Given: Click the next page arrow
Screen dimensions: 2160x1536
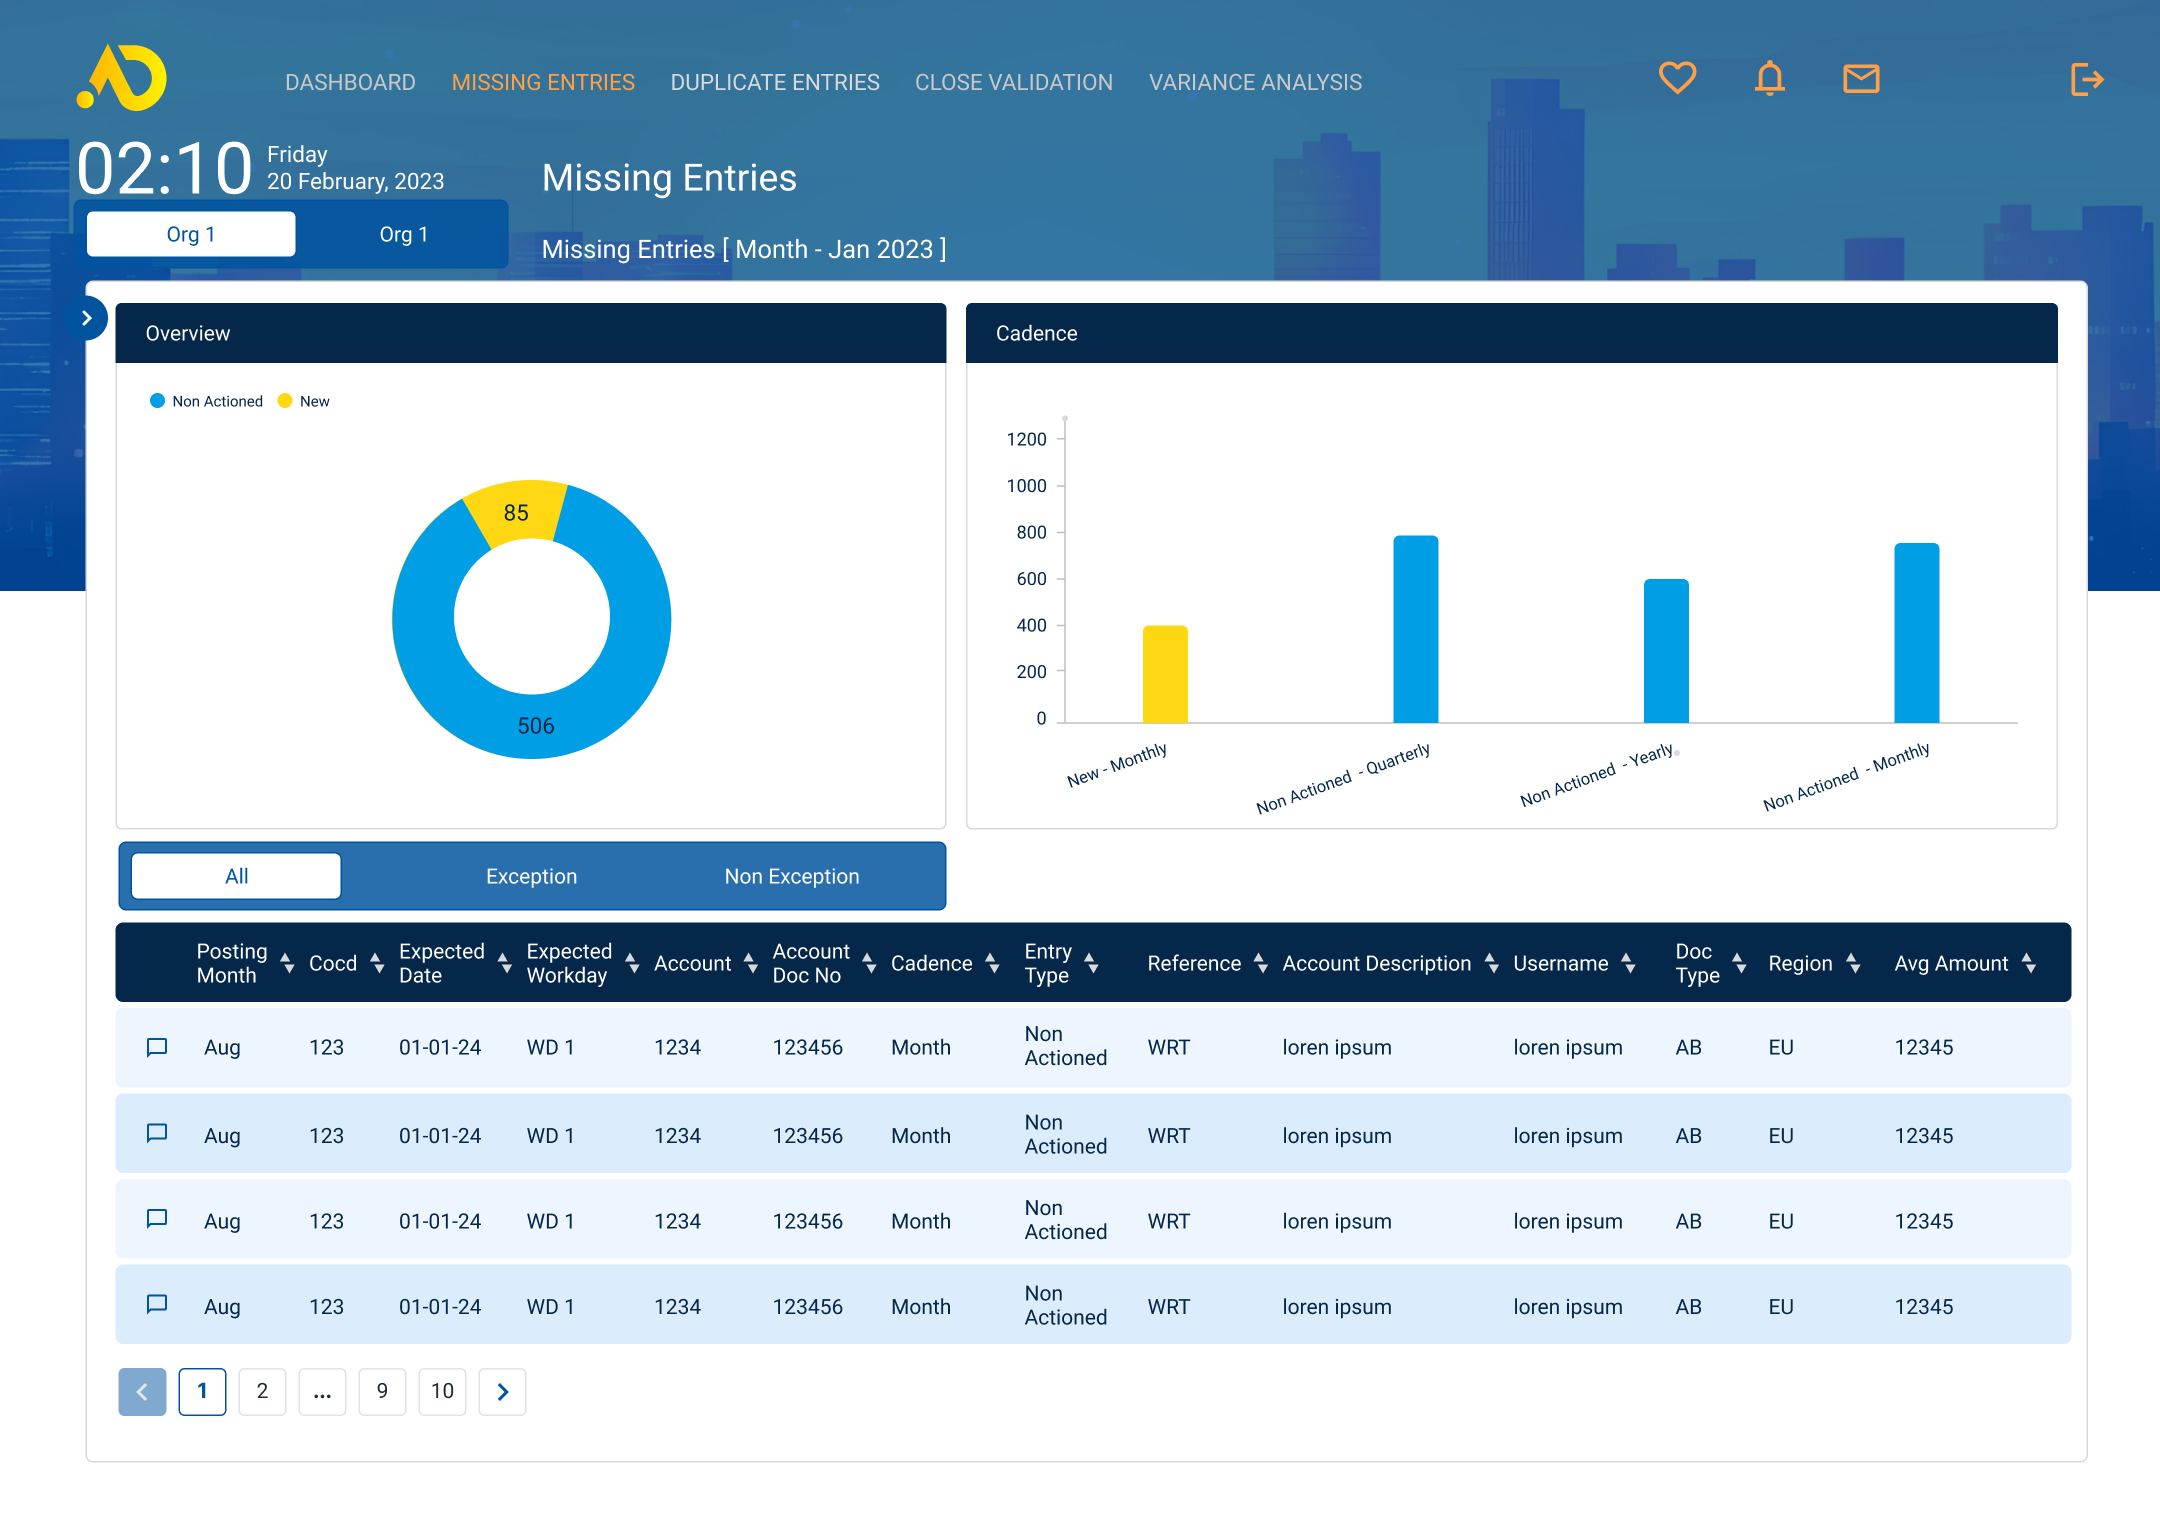Looking at the screenshot, I should click(502, 1391).
